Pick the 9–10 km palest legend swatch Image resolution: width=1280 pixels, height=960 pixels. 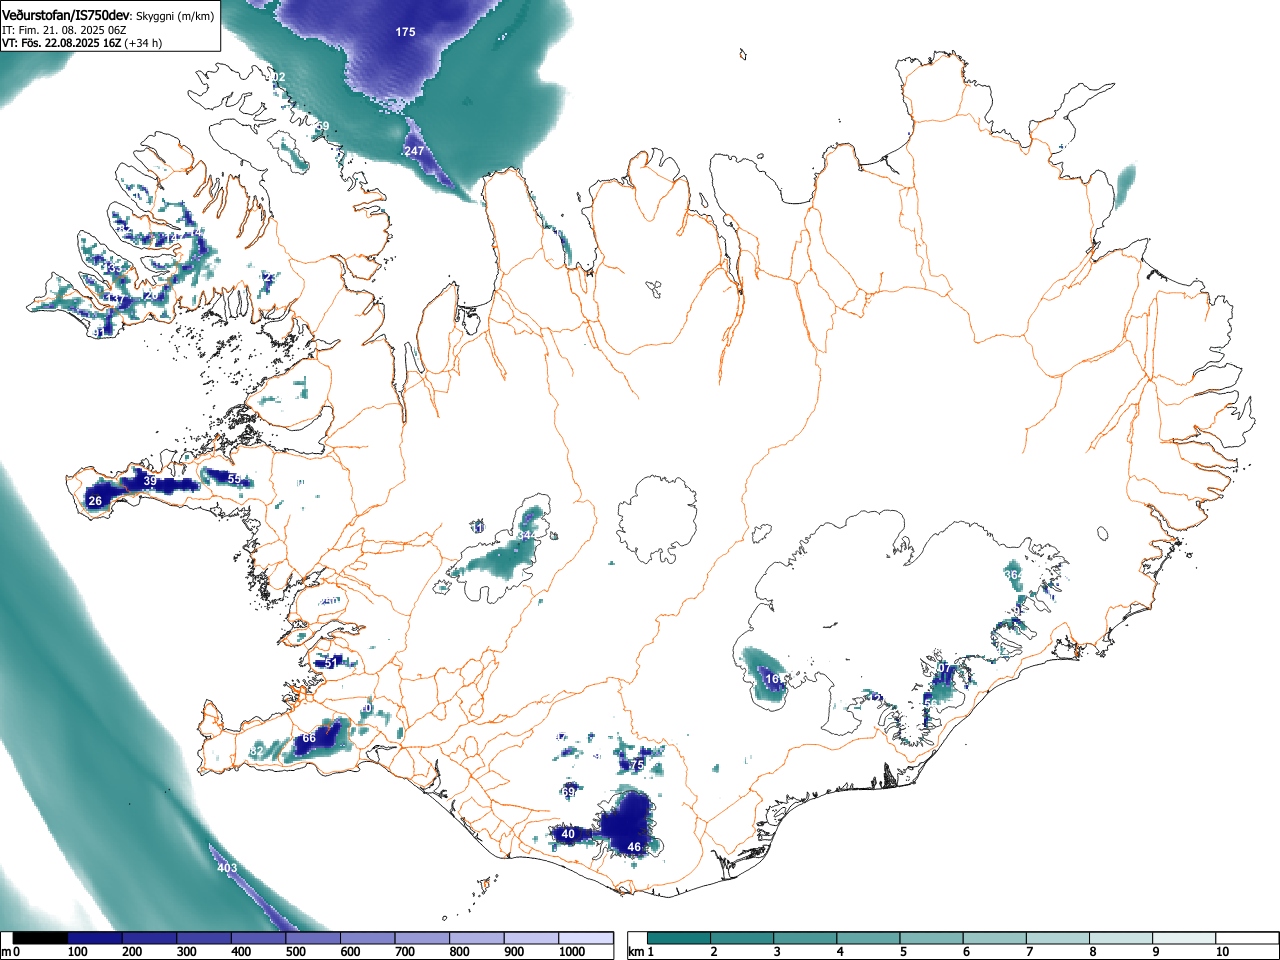[x=1186, y=938]
